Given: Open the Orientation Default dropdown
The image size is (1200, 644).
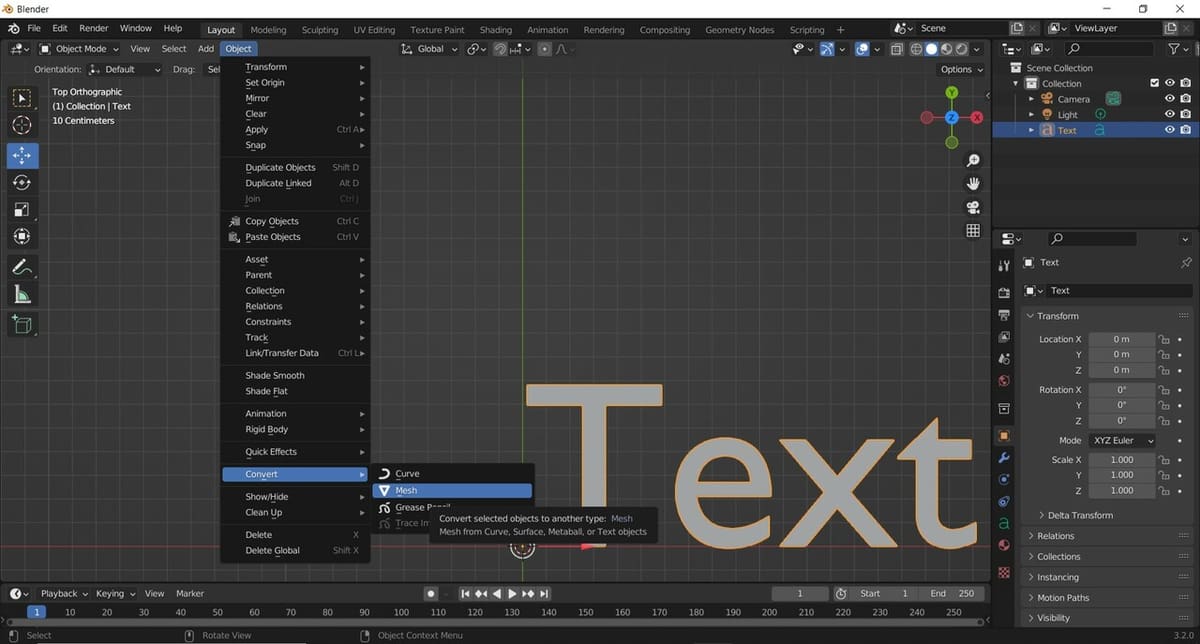Looking at the screenshot, I should tap(125, 69).
